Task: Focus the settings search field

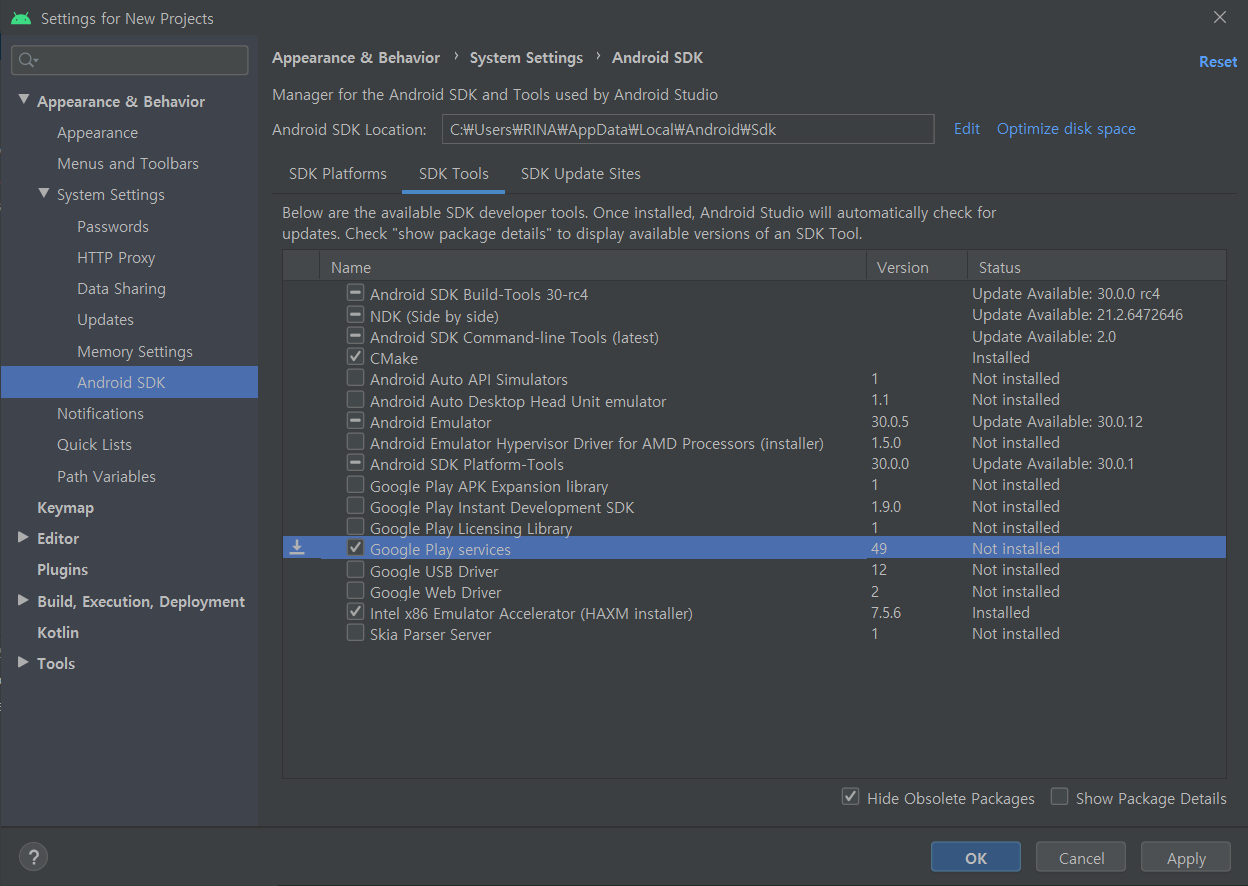Action: click(130, 60)
